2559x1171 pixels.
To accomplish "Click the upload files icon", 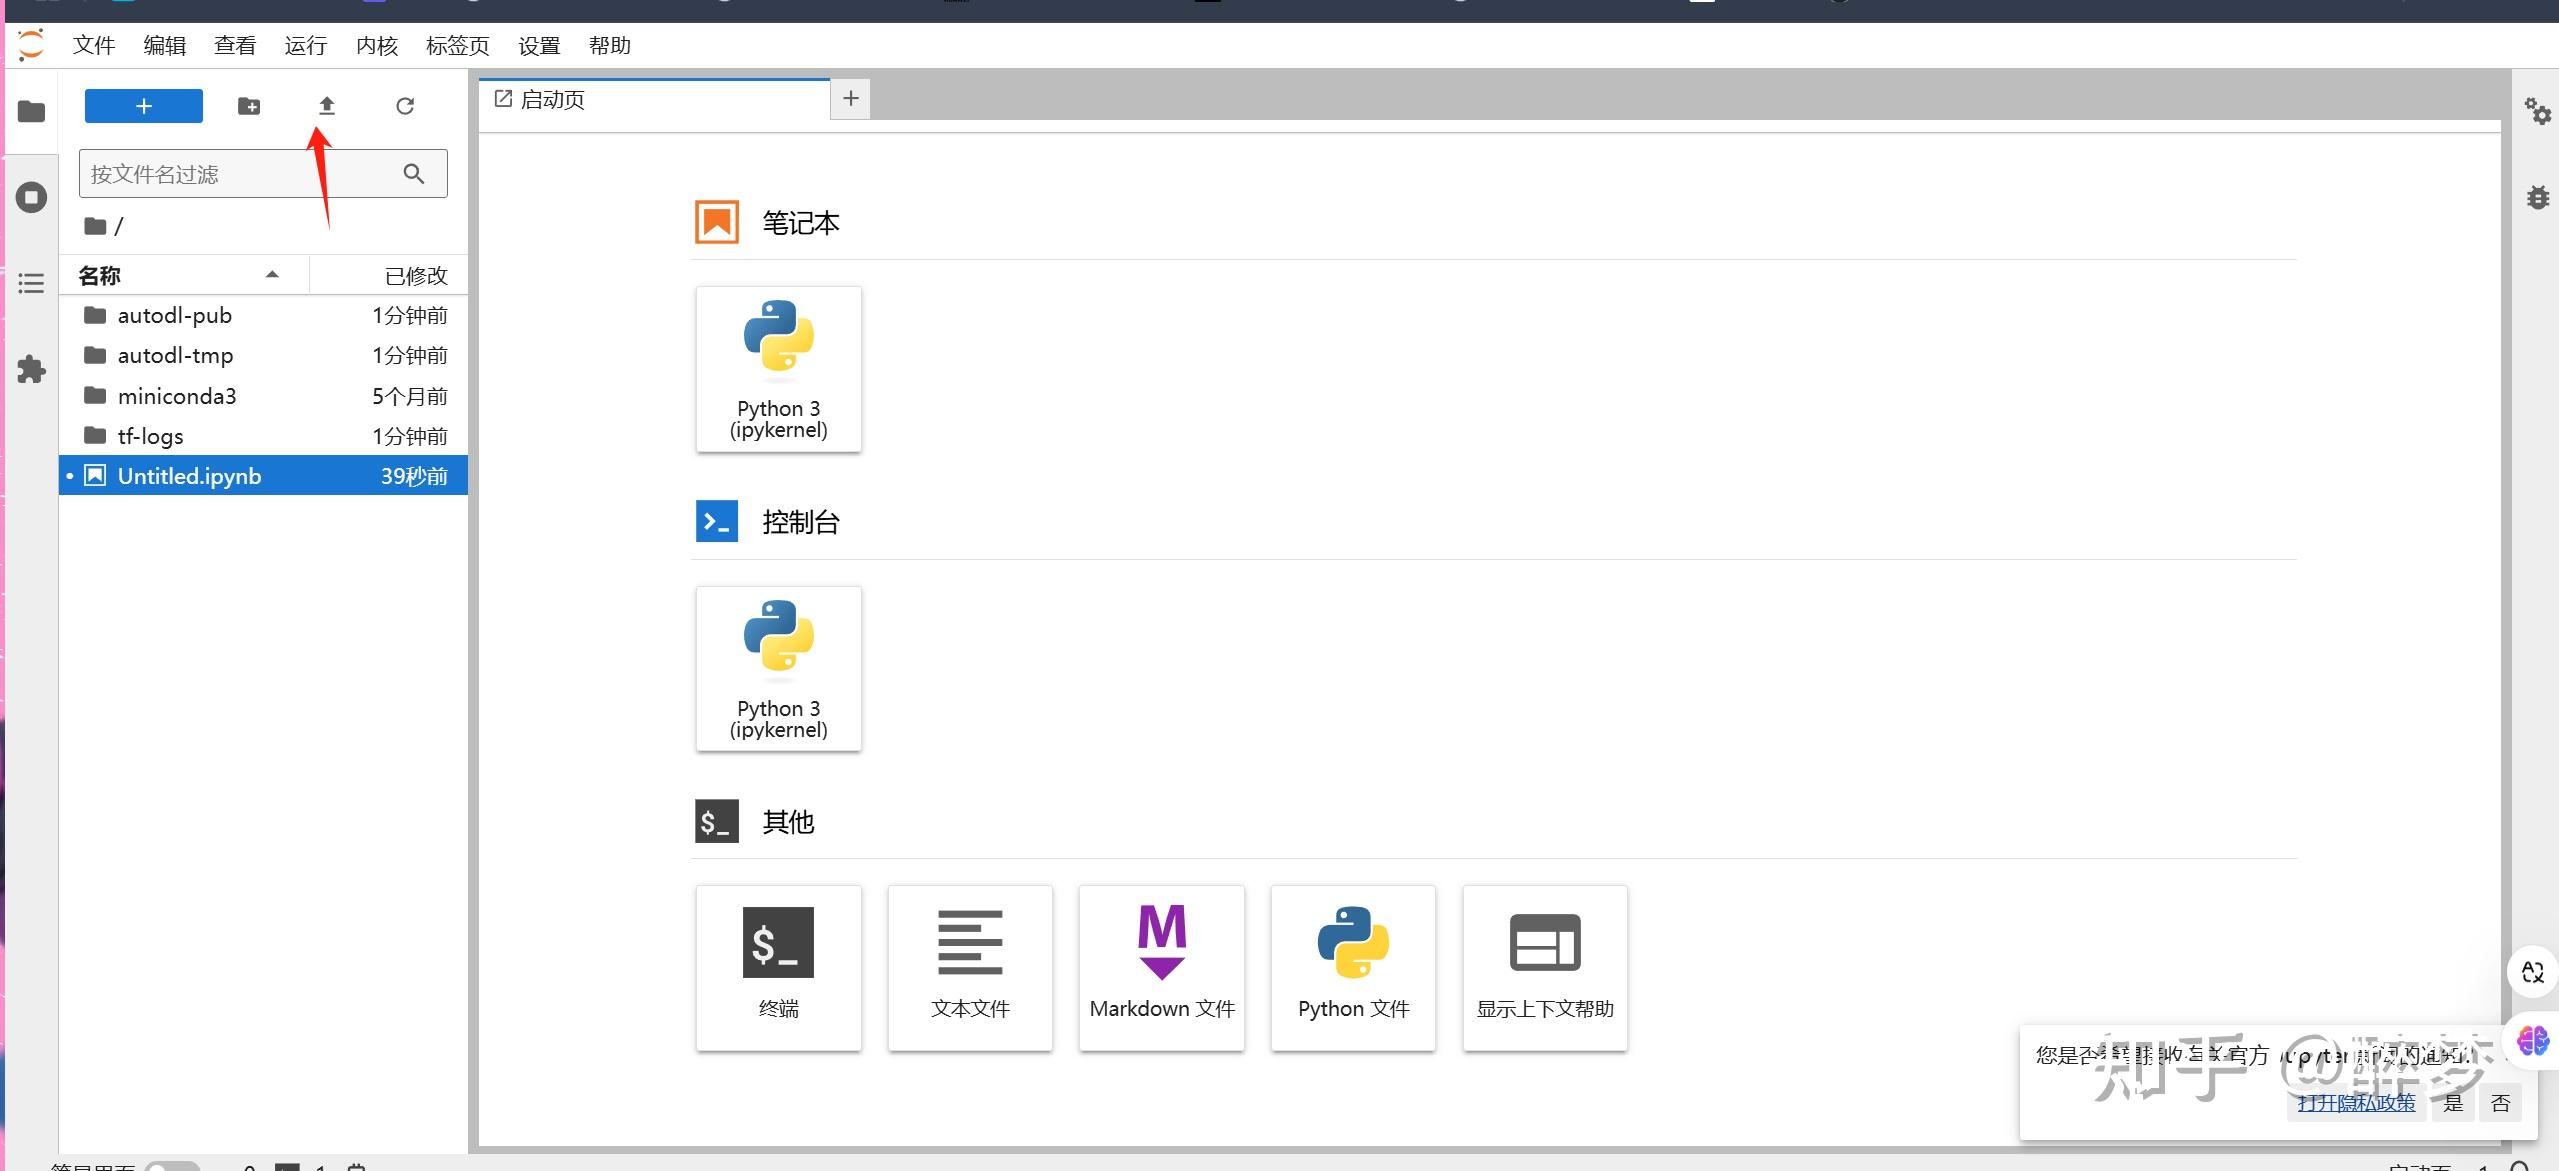I will pyautogui.click(x=326, y=106).
